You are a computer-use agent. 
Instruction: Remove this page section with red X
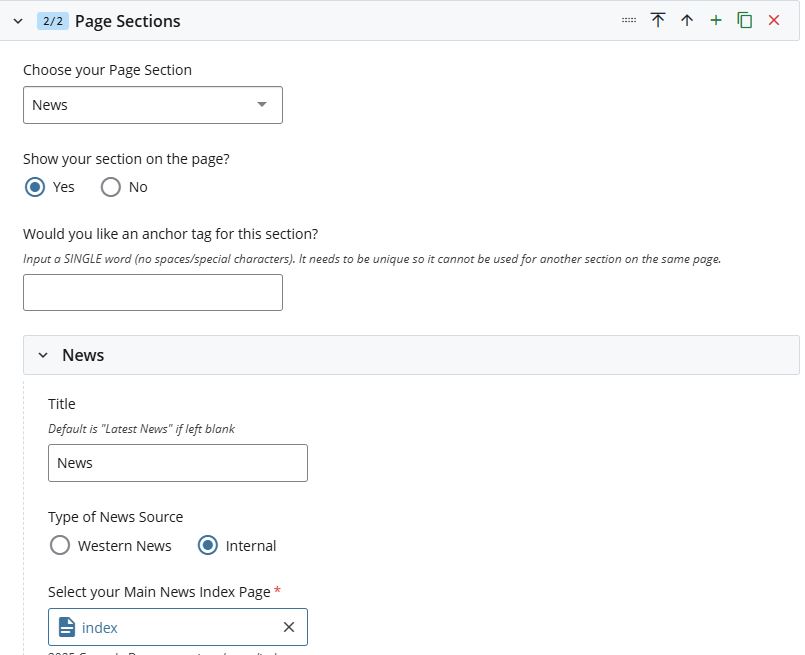(x=774, y=20)
